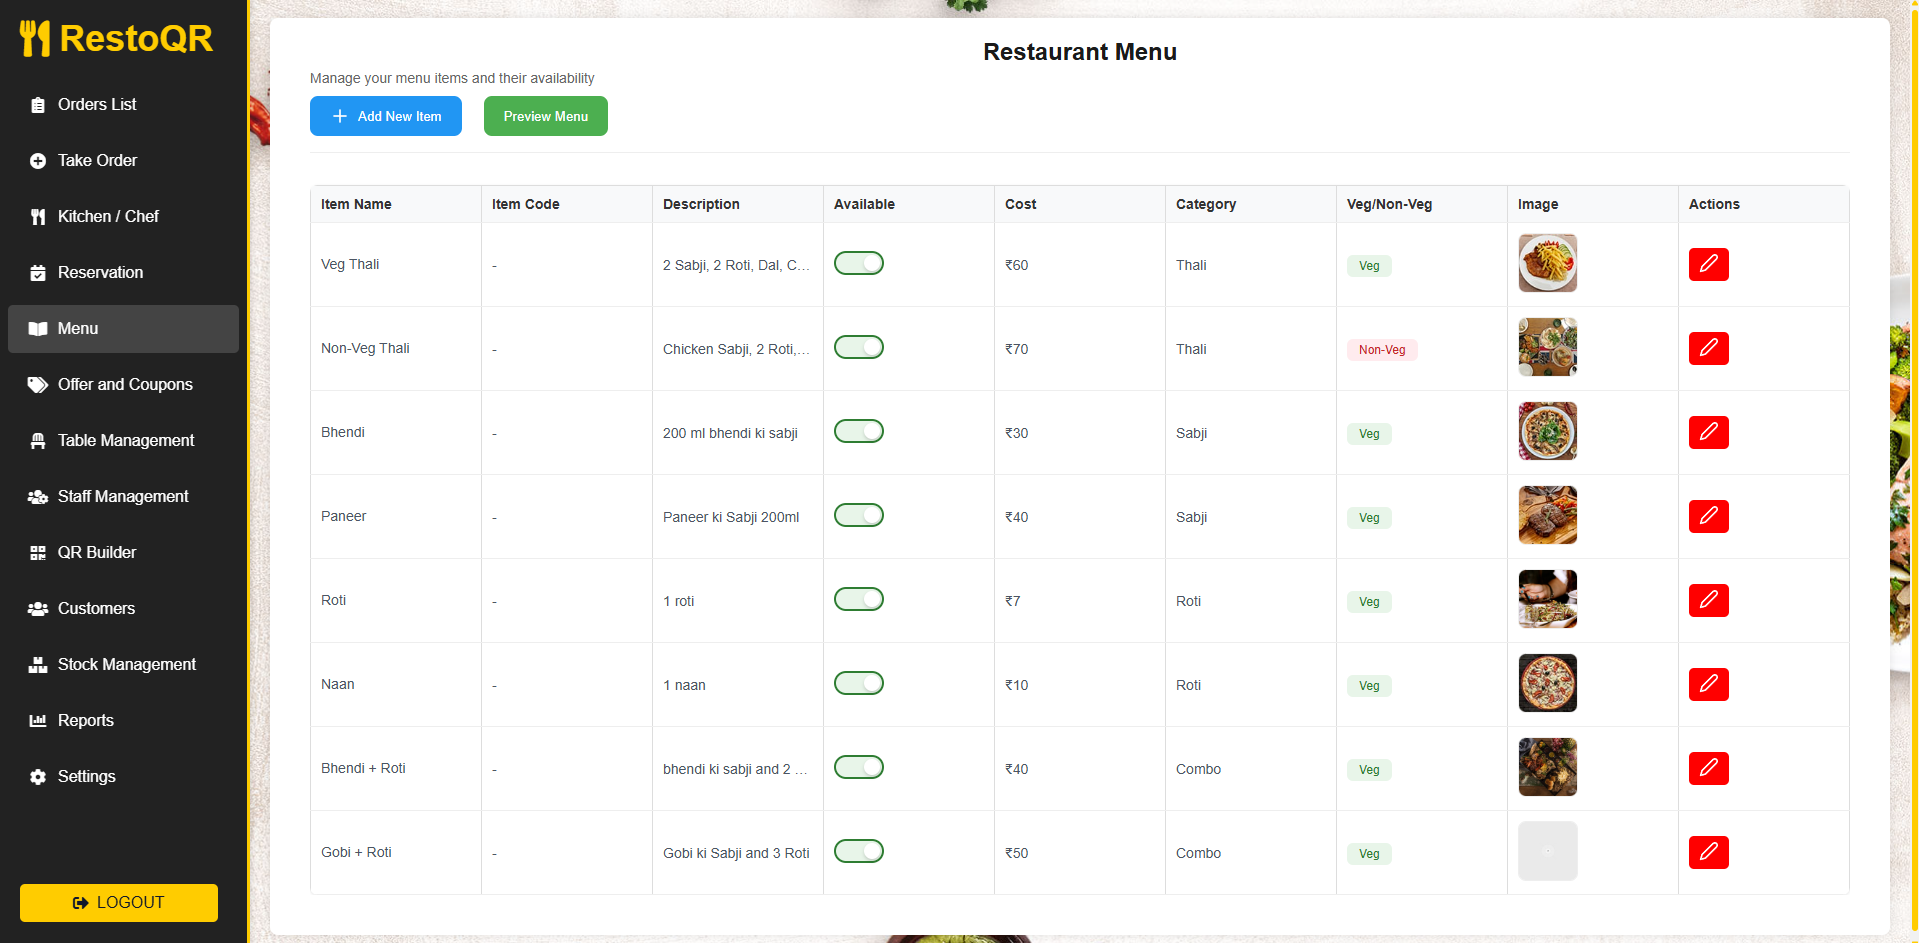Screen dimensions: 1919x943
Task: Edit the Bhendi item
Action: pyautogui.click(x=1708, y=432)
